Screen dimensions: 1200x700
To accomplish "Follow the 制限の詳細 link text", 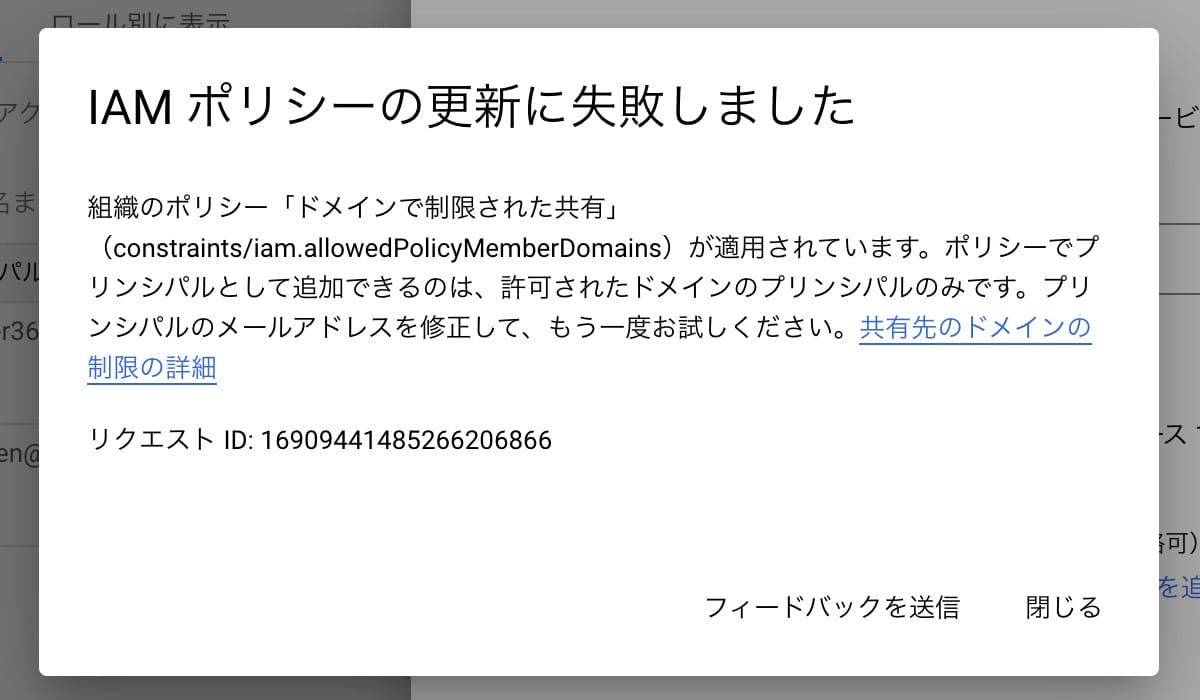I will click(152, 368).
